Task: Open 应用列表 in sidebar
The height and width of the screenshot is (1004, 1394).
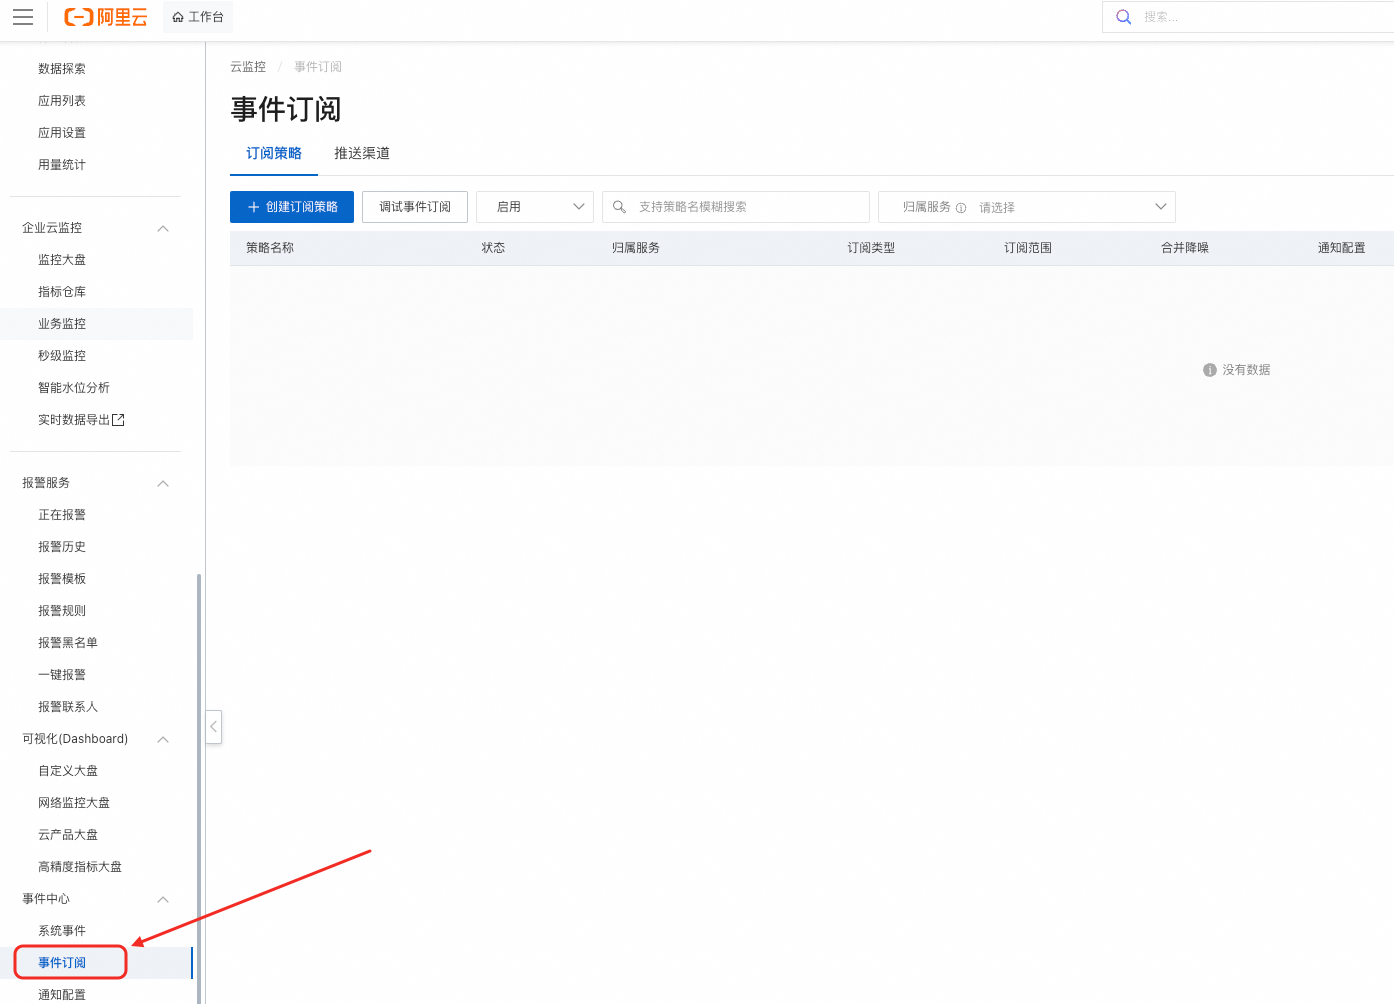Action: pos(62,101)
